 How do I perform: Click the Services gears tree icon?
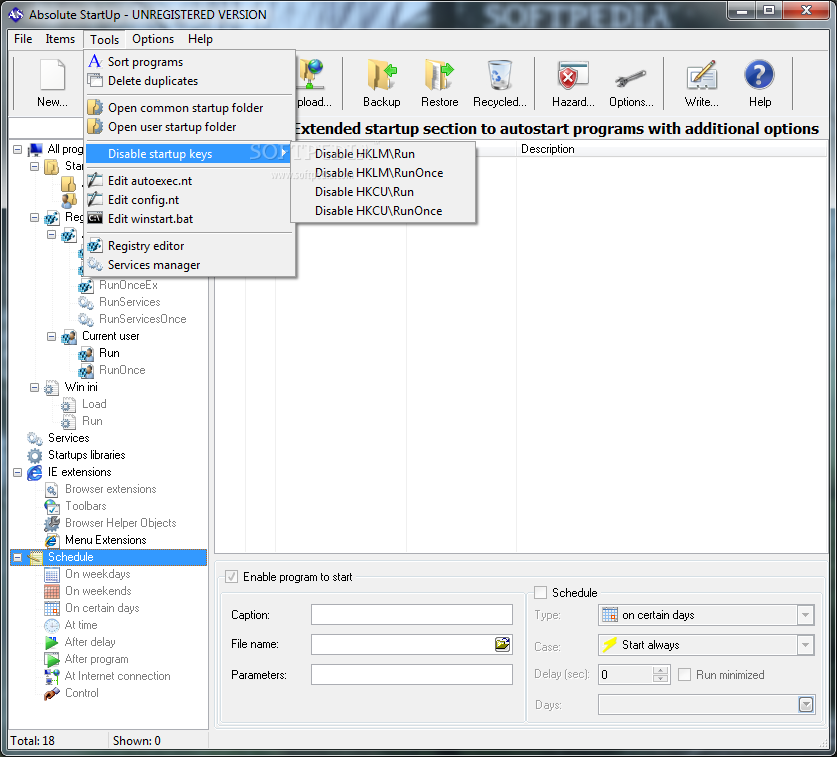tap(35, 438)
